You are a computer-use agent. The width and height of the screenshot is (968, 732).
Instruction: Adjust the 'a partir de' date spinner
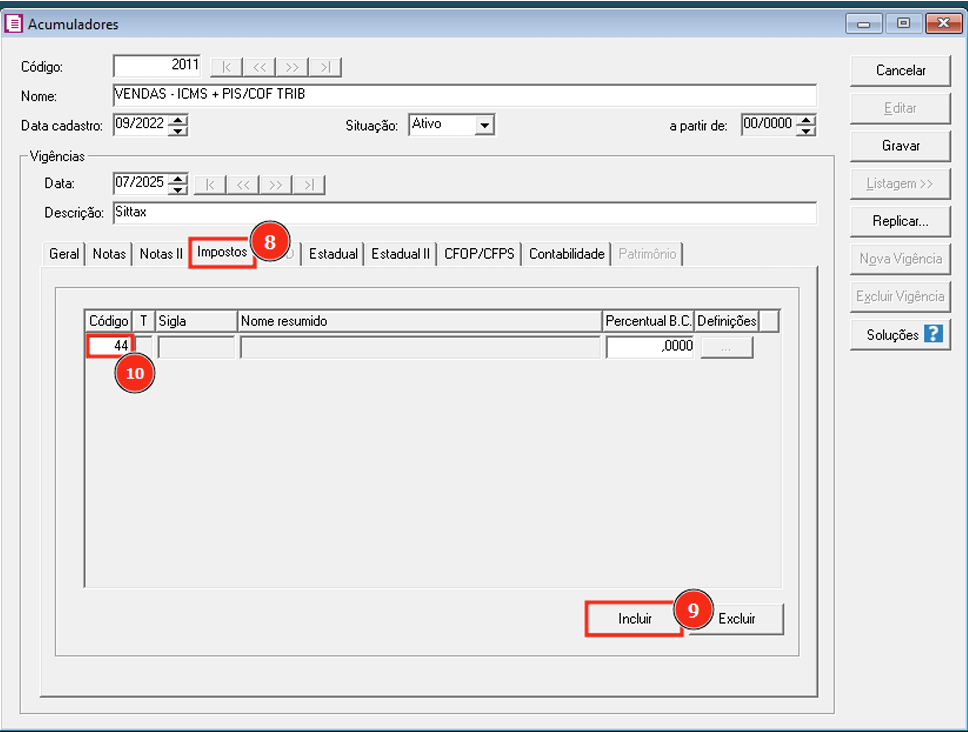coord(807,125)
